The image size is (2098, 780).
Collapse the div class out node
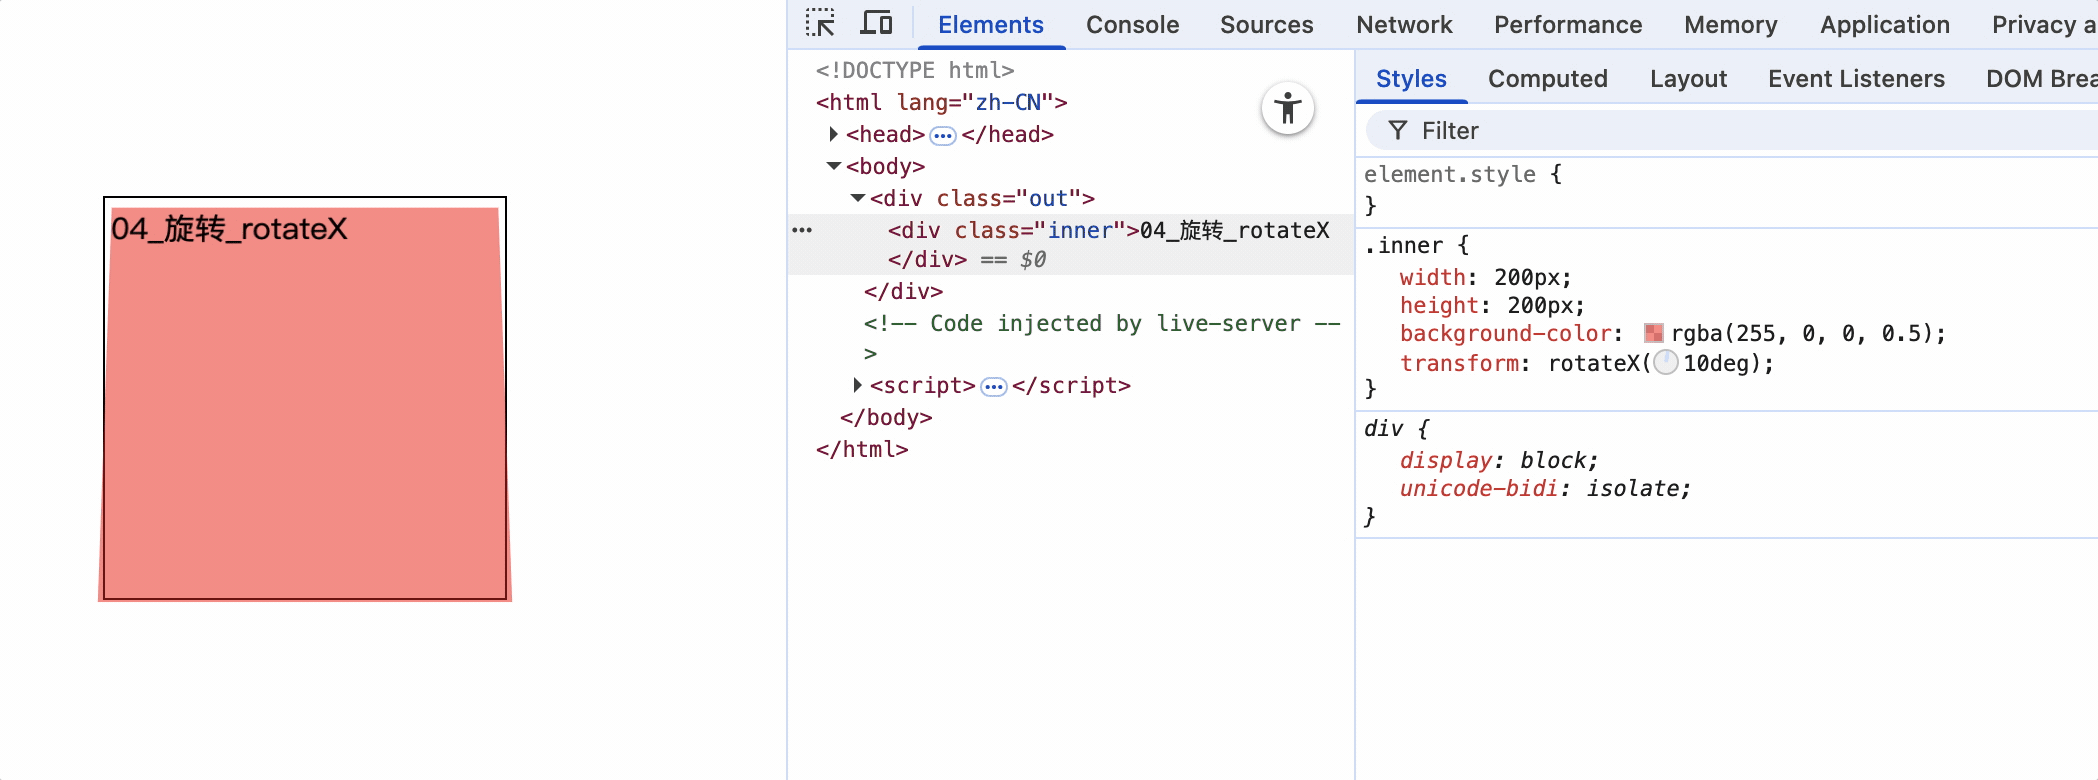pyautogui.click(x=858, y=198)
